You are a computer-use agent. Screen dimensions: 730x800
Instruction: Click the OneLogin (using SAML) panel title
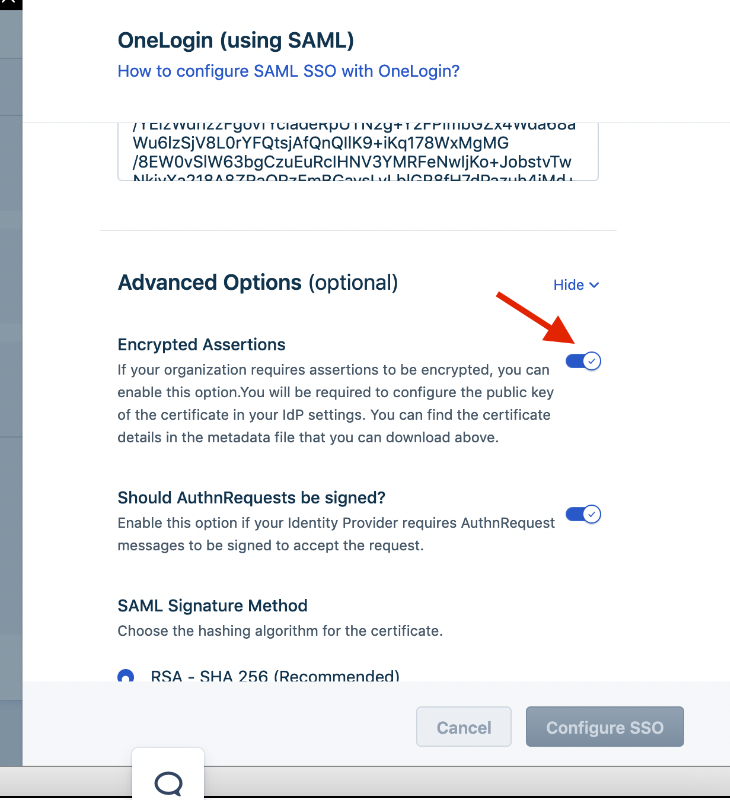click(236, 40)
